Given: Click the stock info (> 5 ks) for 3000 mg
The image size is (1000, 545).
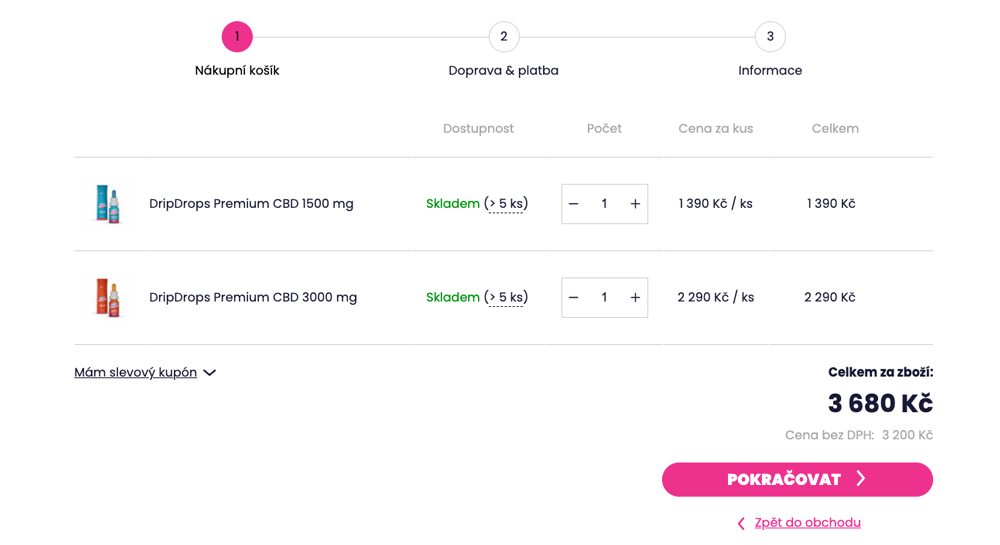Looking at the screenshot, I should pos(506,298).
